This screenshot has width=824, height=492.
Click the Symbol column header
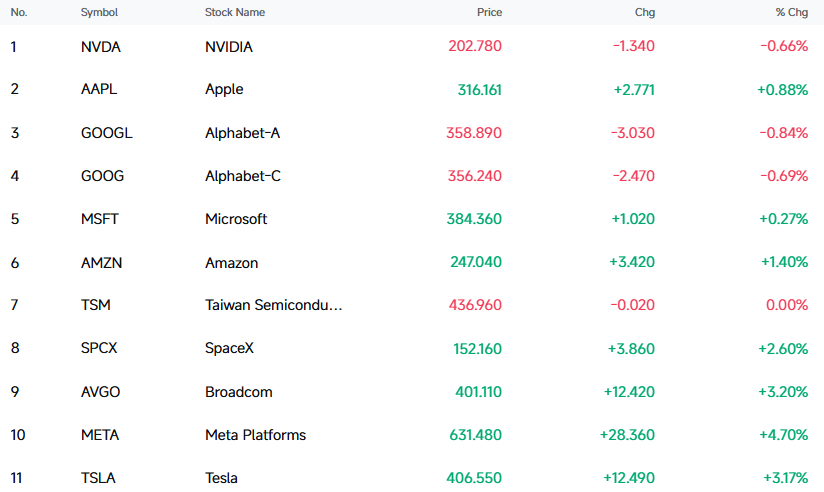point(99,12)
